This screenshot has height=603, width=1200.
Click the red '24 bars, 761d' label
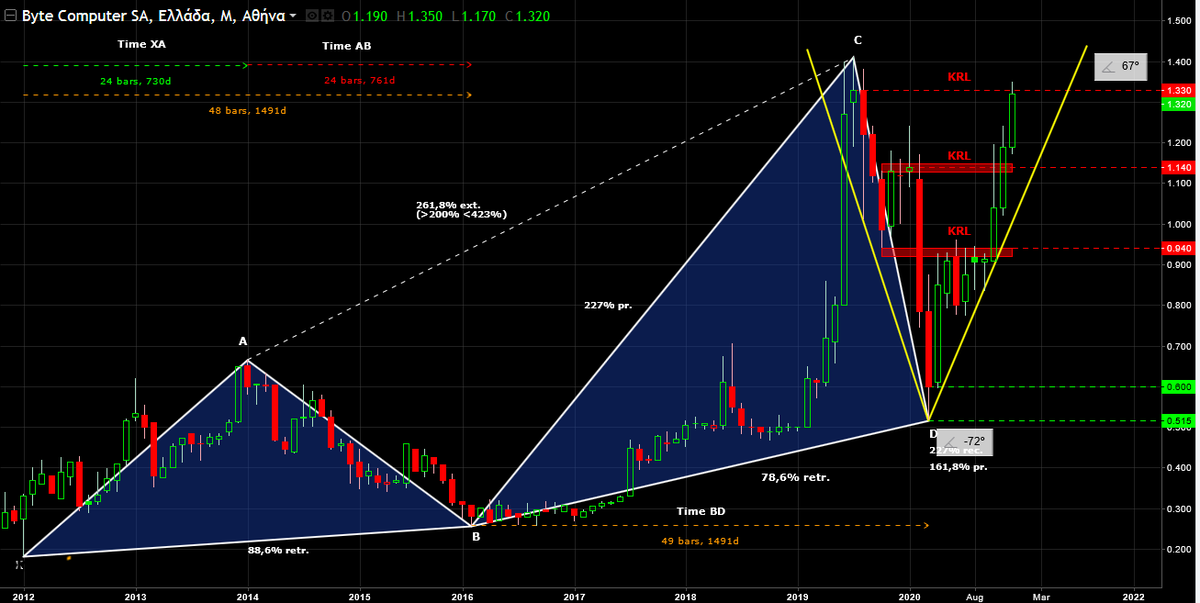pyautogui.click(x=359, y=81)
